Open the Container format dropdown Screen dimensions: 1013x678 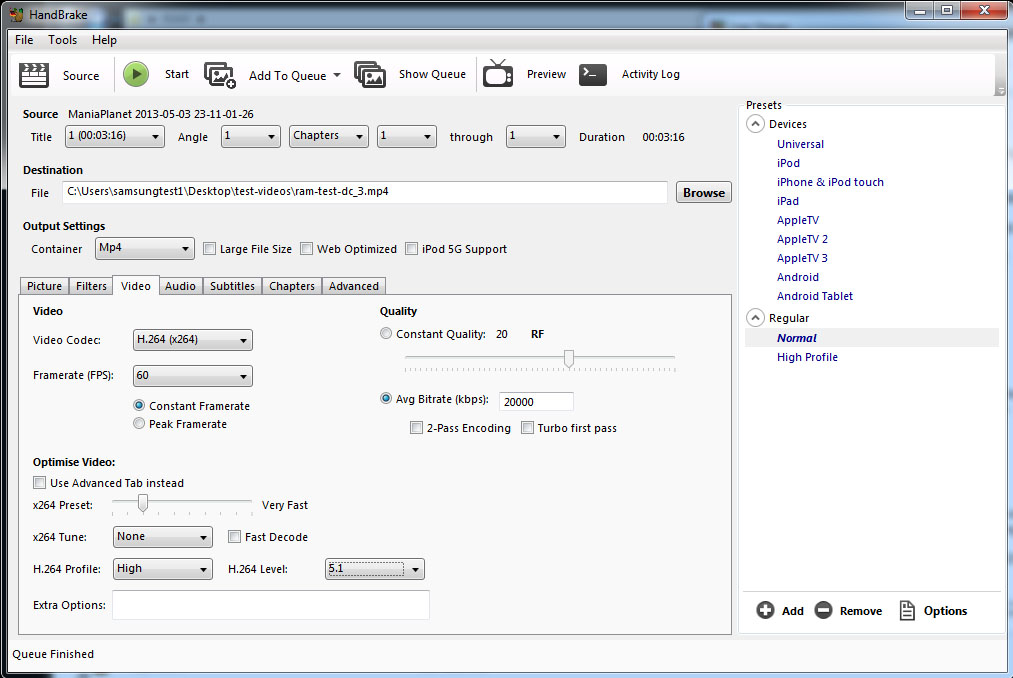click(144, 248)
